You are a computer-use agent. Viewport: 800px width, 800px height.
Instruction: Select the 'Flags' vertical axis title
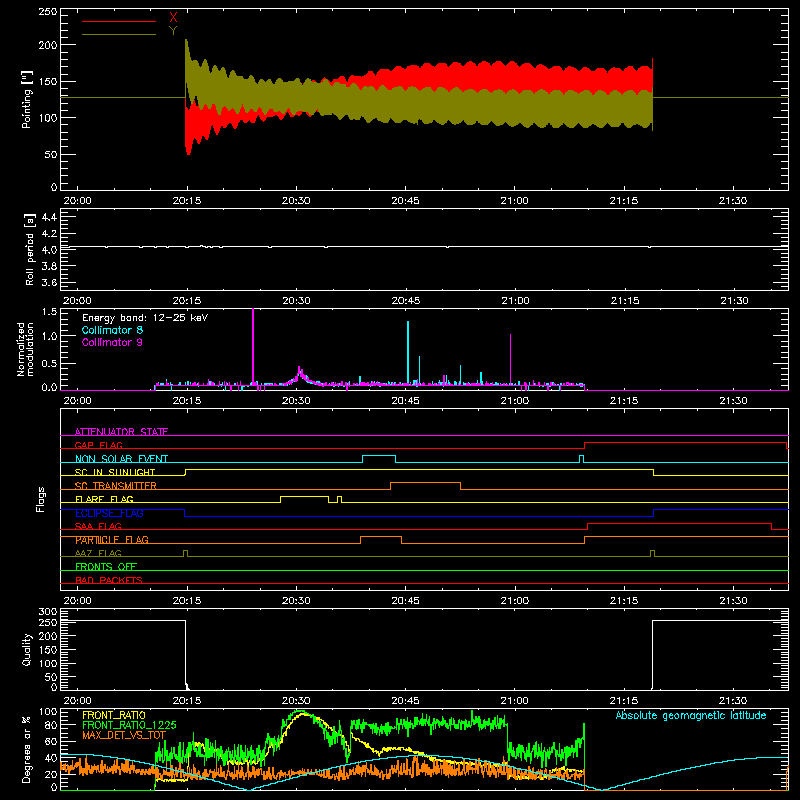[41, 499]
